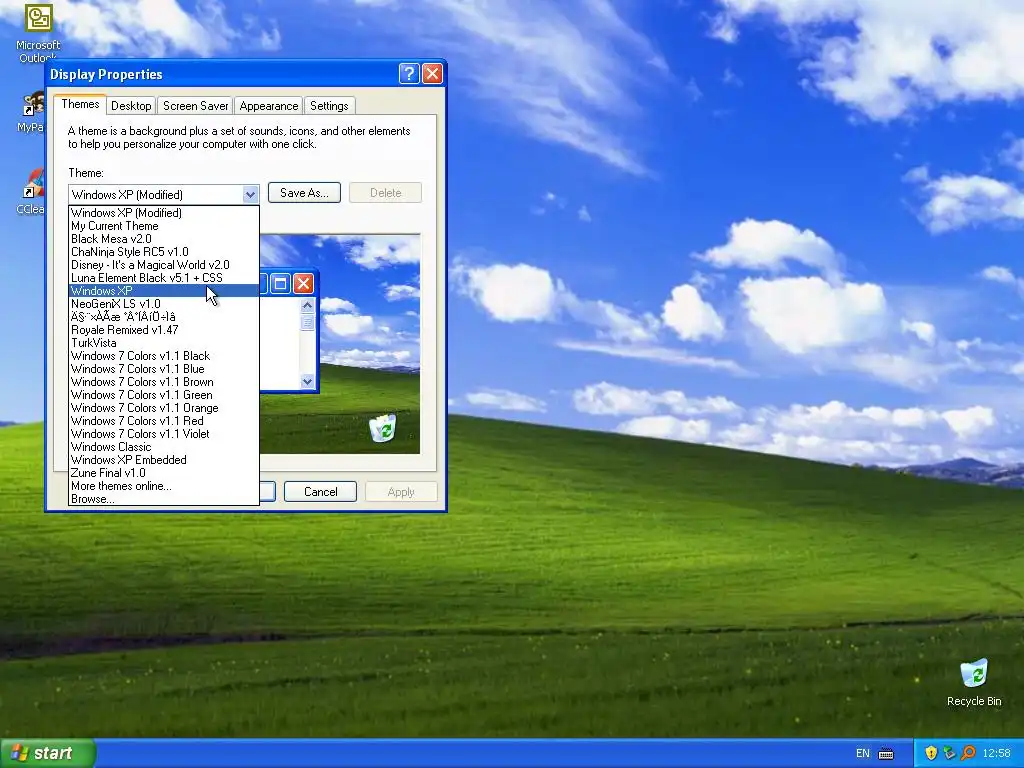Choose More themes online... entry
The width and height of the screenshot is (1024, 768).
click(x=163, y=487)
